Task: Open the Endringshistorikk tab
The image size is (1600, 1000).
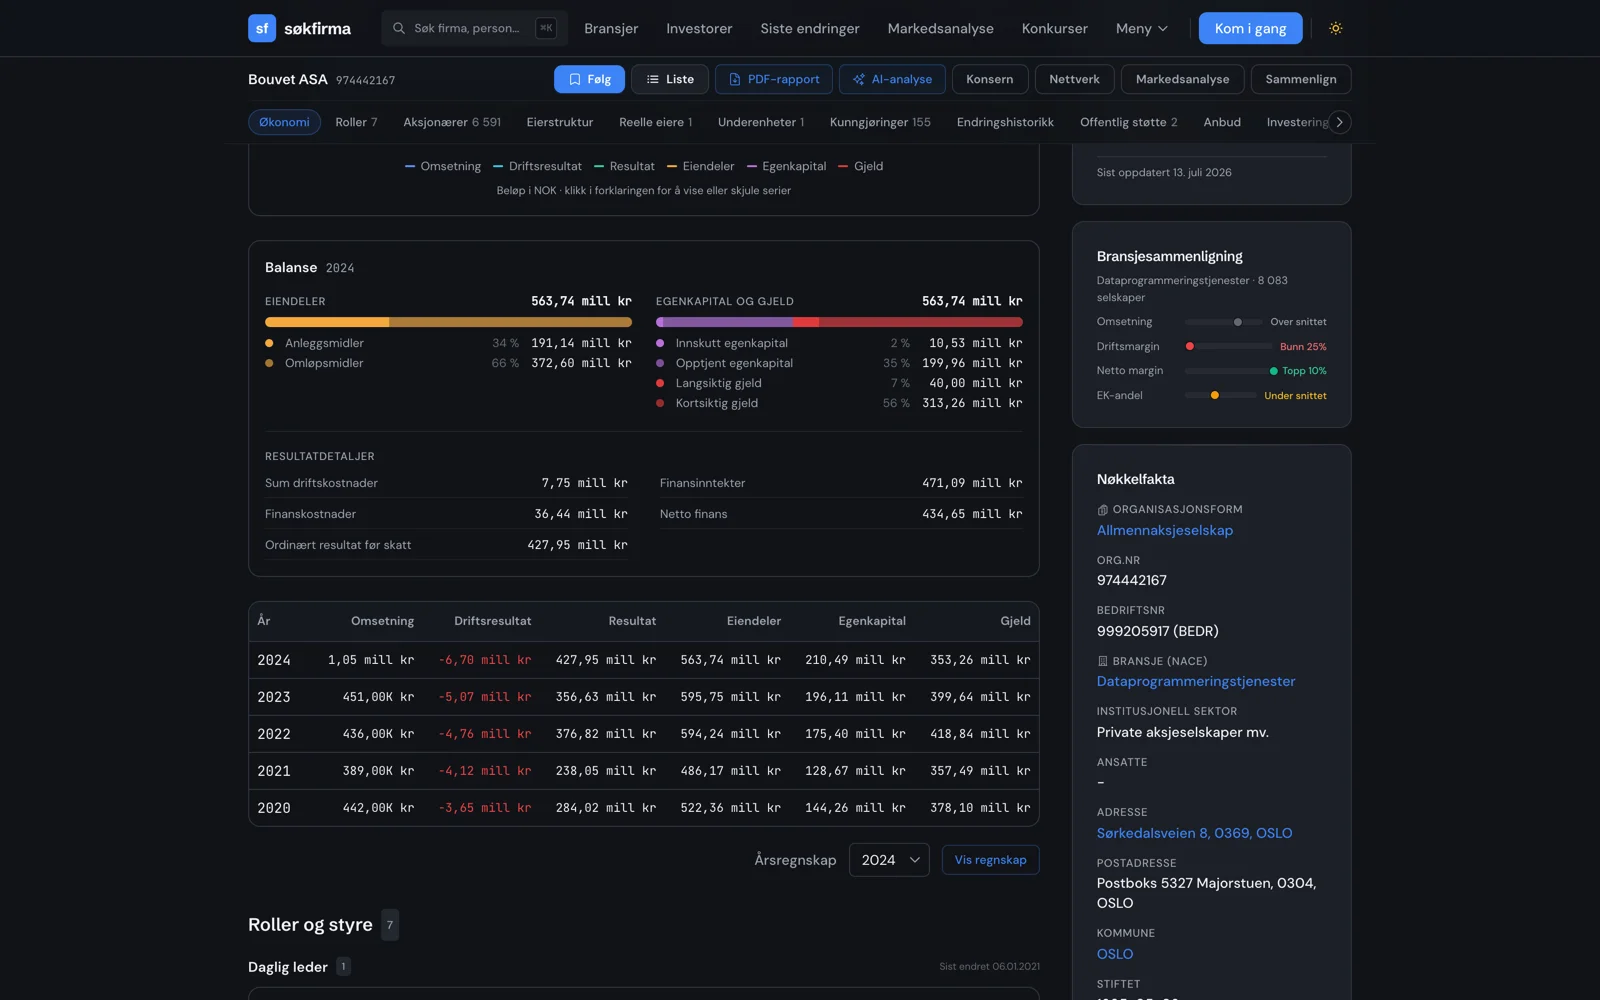Action: [1005, 122]
